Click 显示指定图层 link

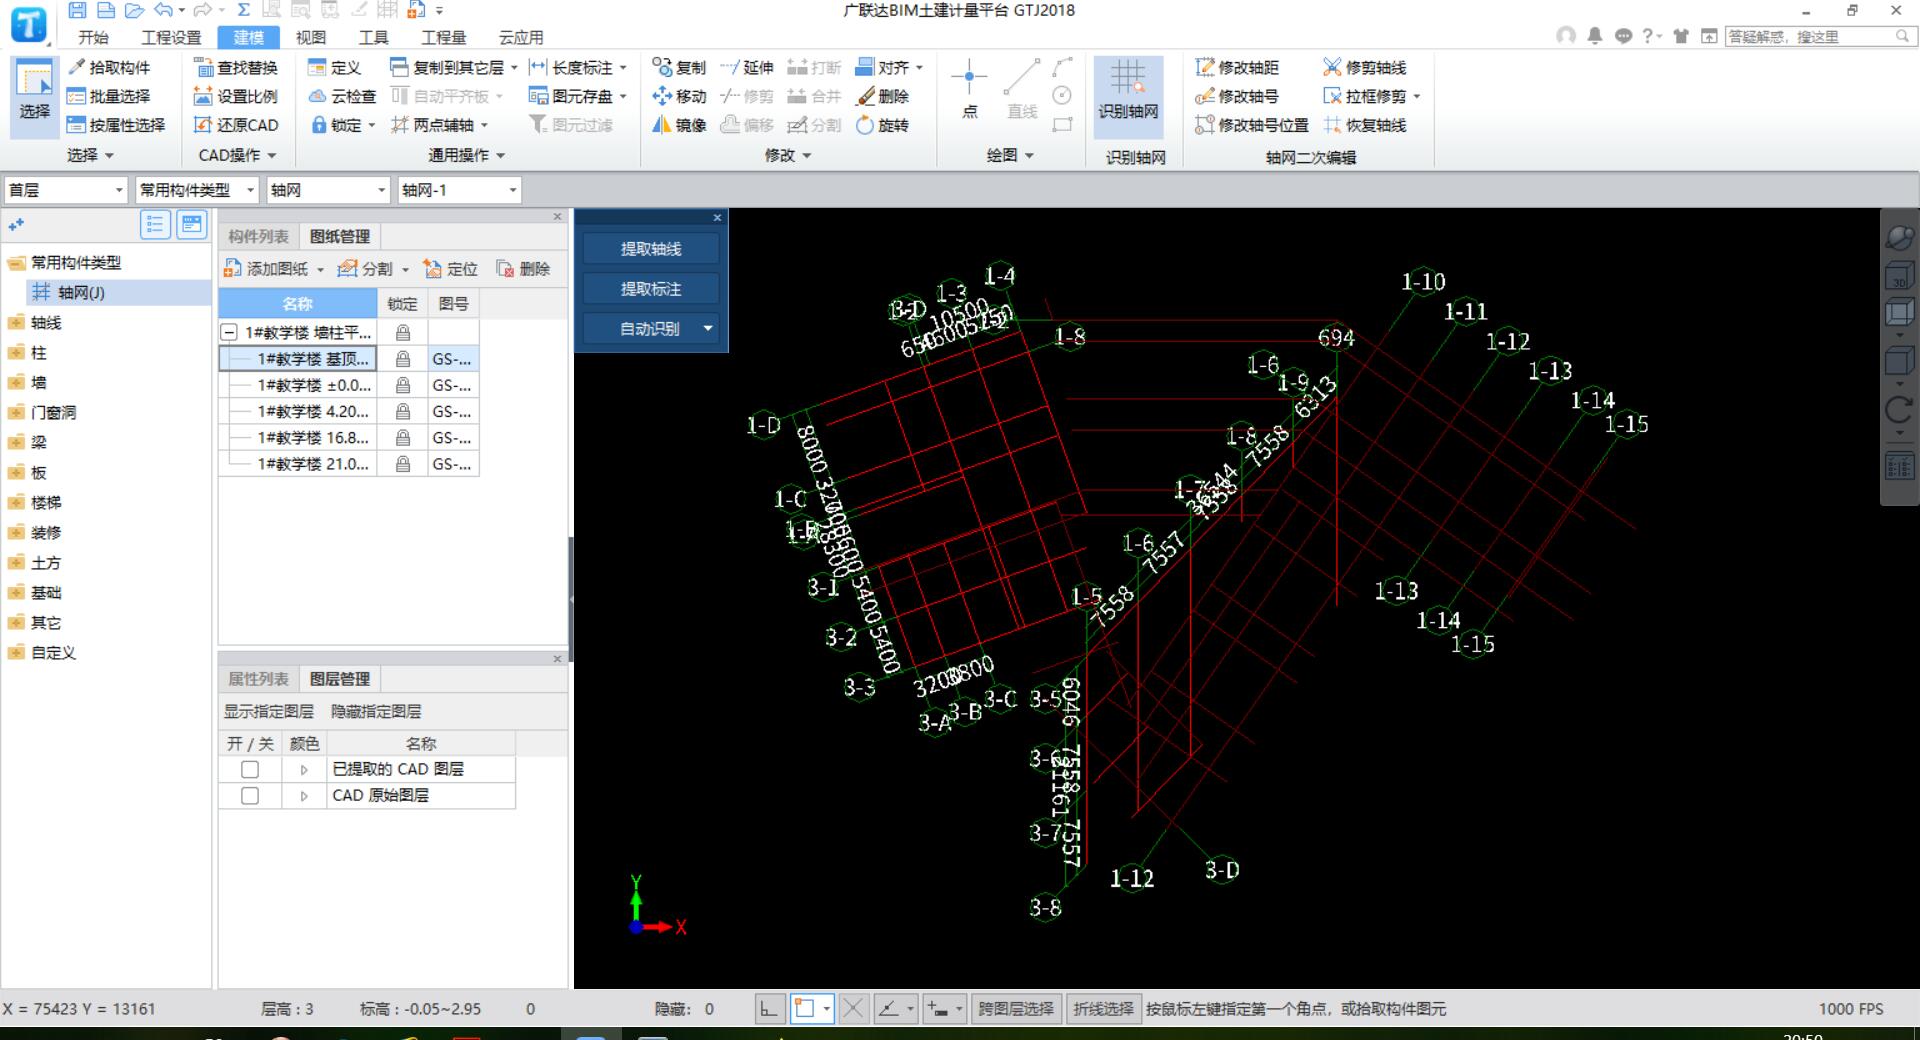pos(269,712)
